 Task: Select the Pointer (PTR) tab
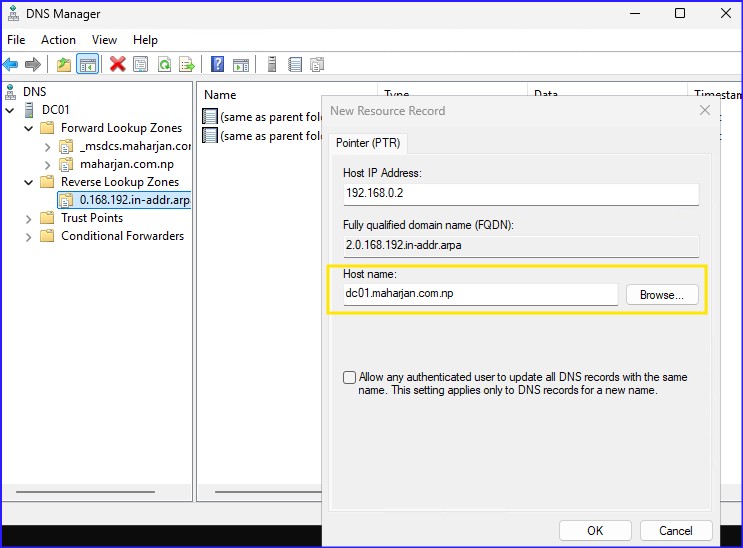pyautogui.click(x=367, y=143)
